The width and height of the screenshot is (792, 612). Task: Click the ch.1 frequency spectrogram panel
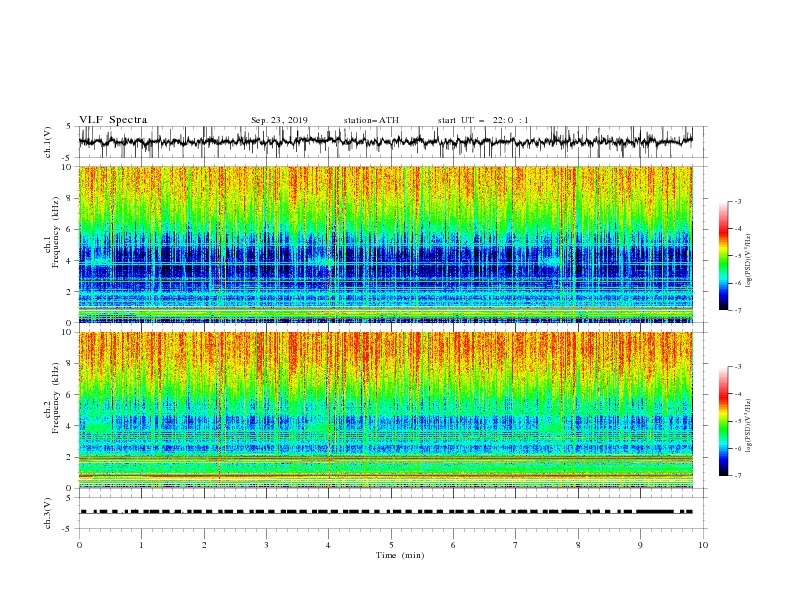(x=386, y=244)
